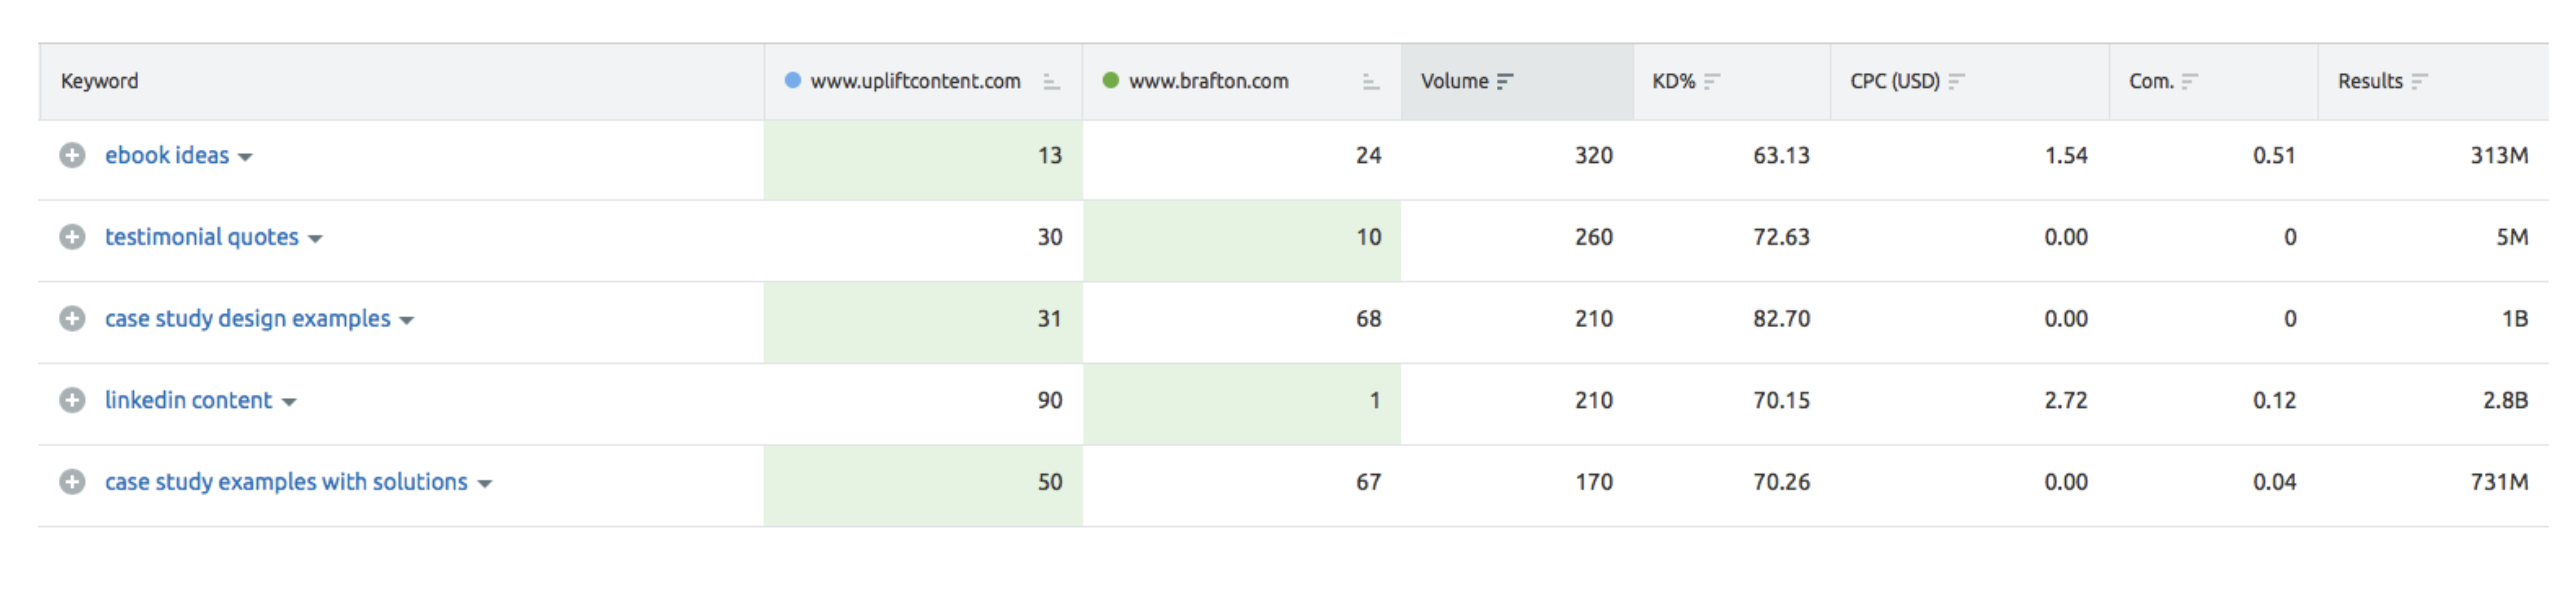Viewport: 2576px width, 604px height.
Task: Open dropdown arrow next to 'ebook ideas'
Action: point(245,158)
